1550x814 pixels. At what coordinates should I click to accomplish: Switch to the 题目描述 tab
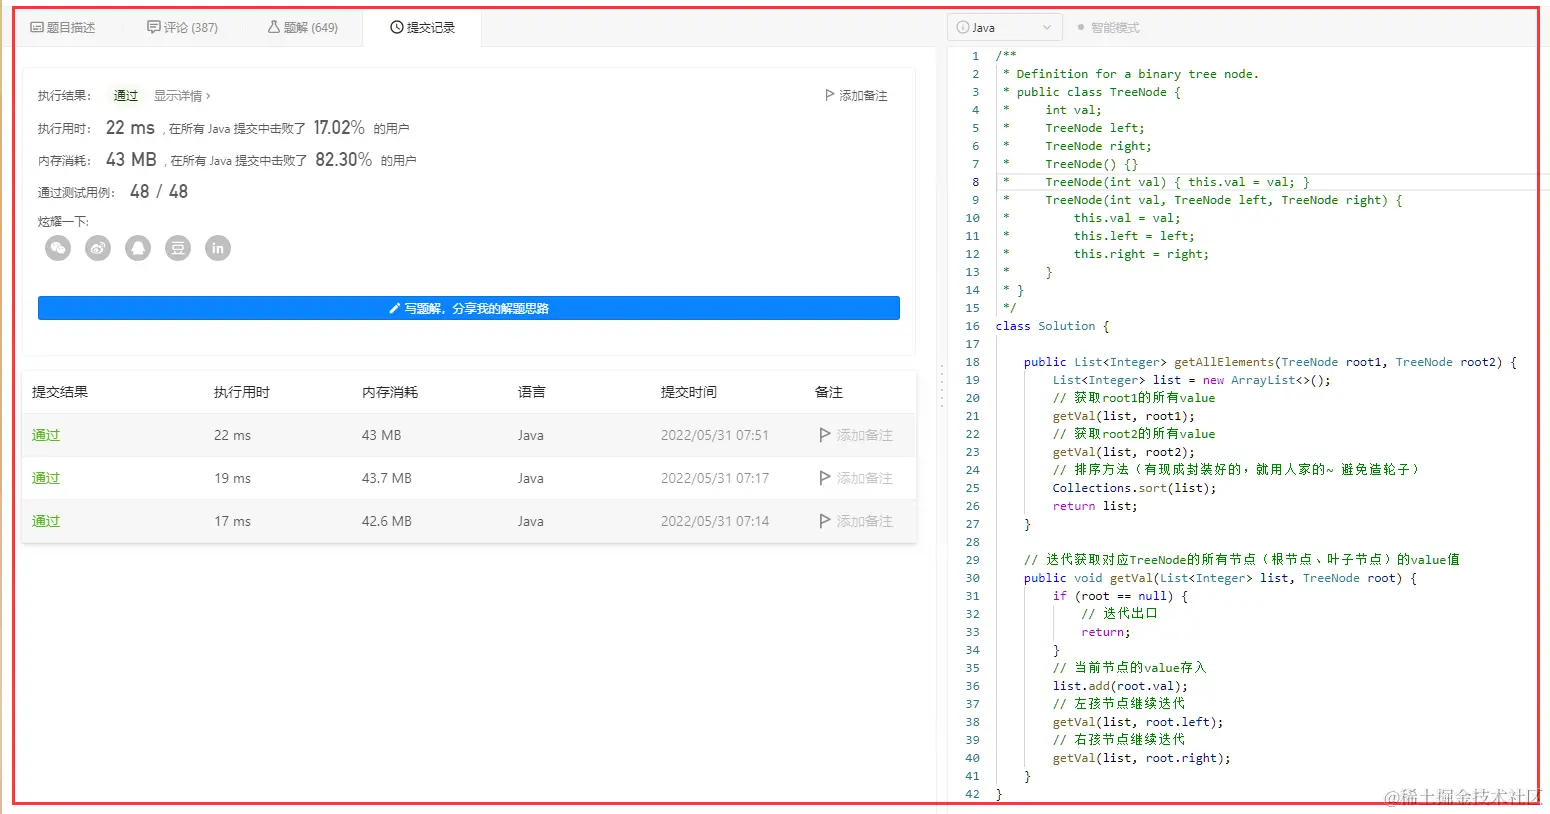(63, 28)
